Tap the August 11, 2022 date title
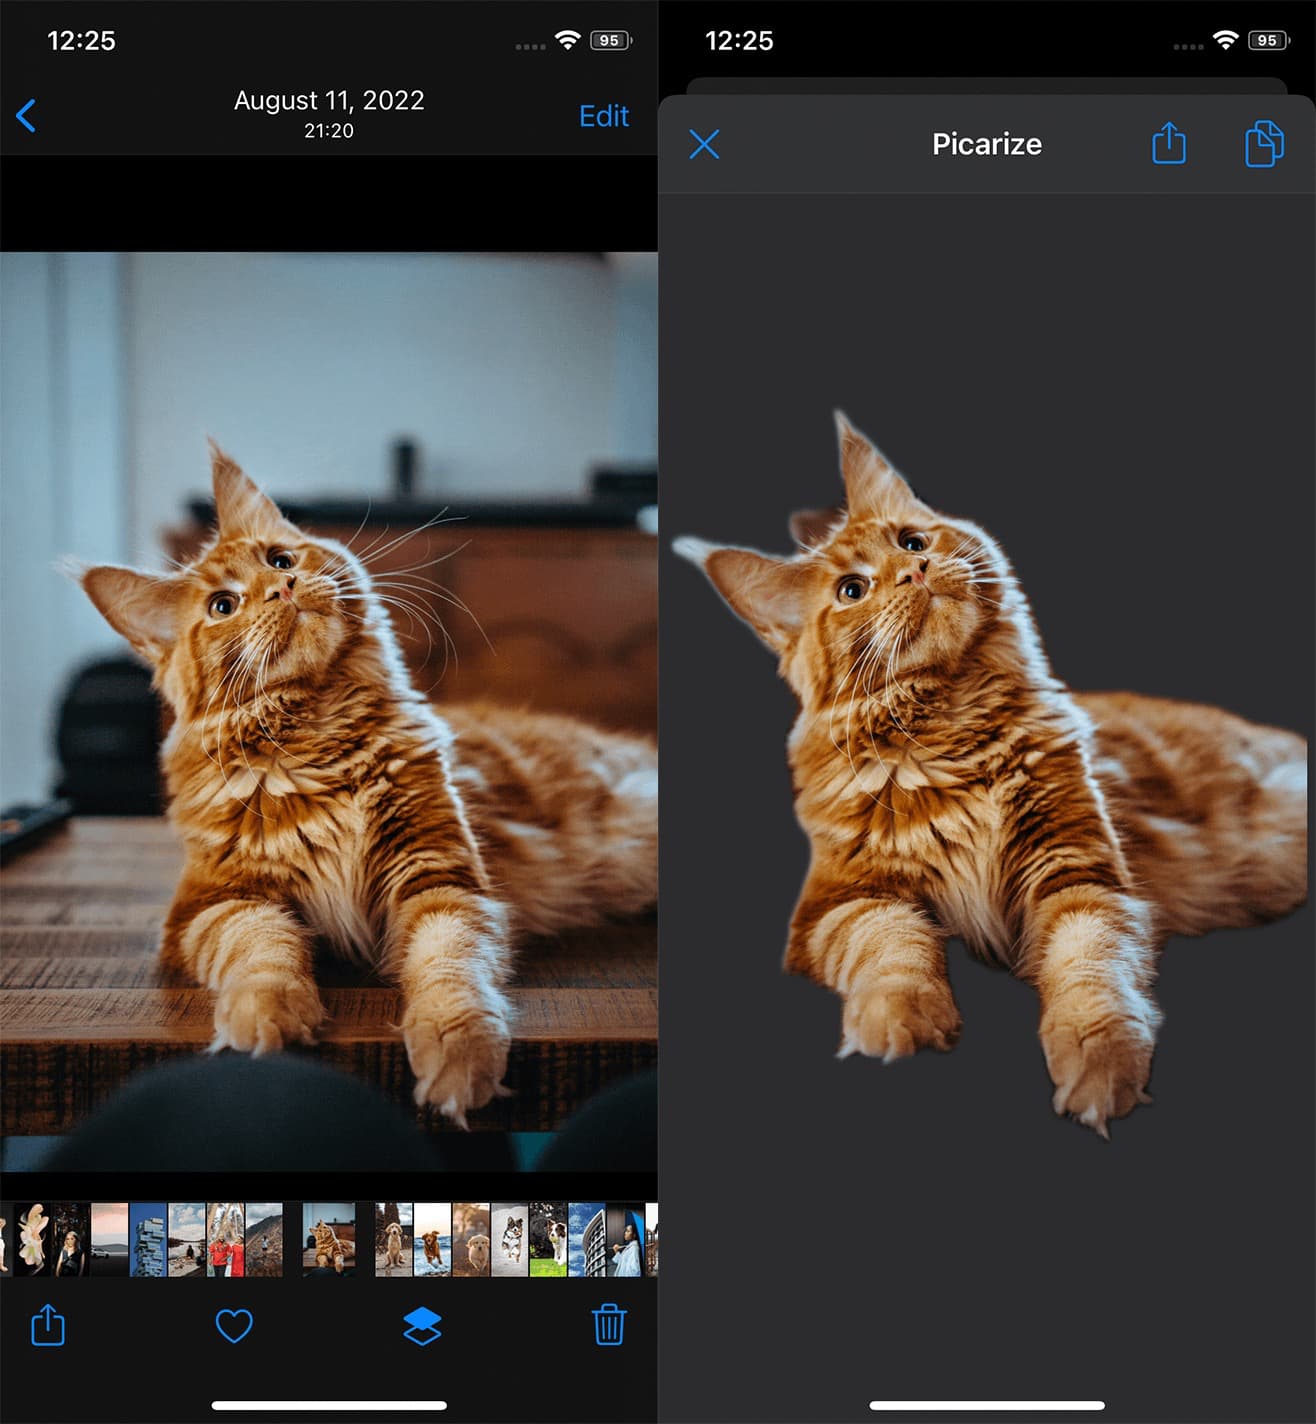 click(x=329, y=100)
